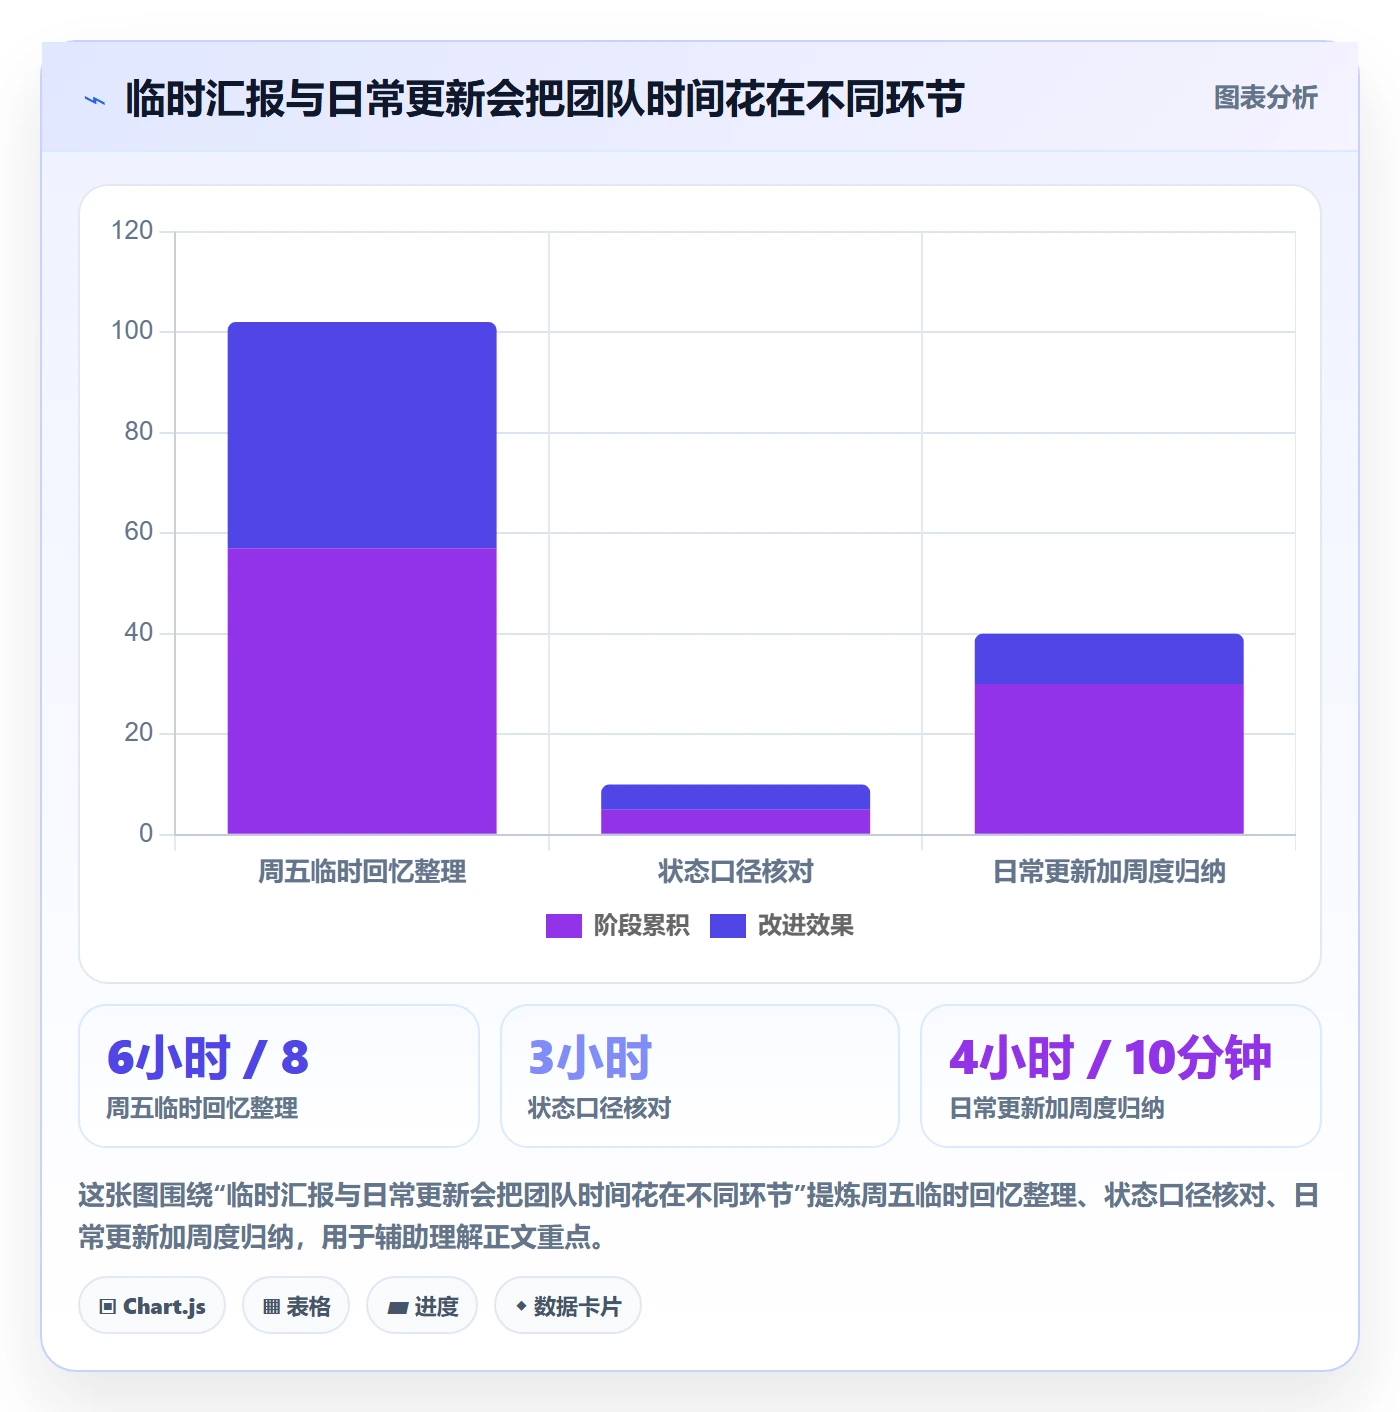Open the 6小时 / 8 stat card
Image resolution: width=1400 pixels, height=1412 pixels.
(x=279, y=1076)
